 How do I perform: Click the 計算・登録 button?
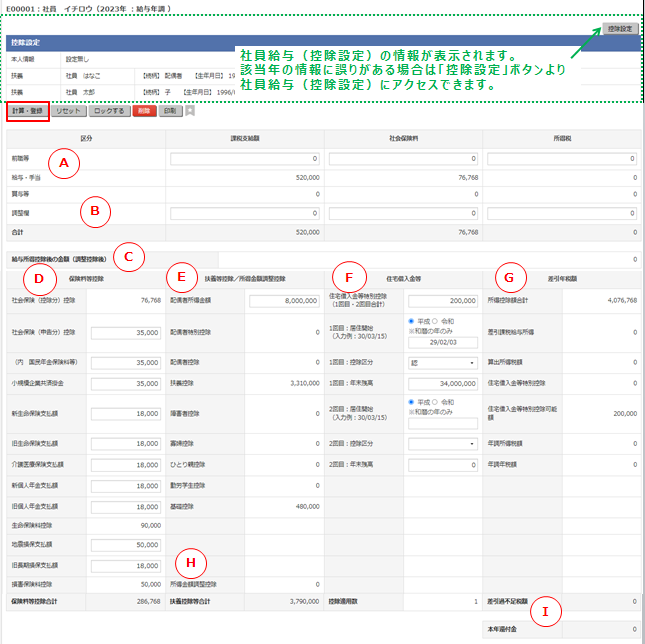27,111
